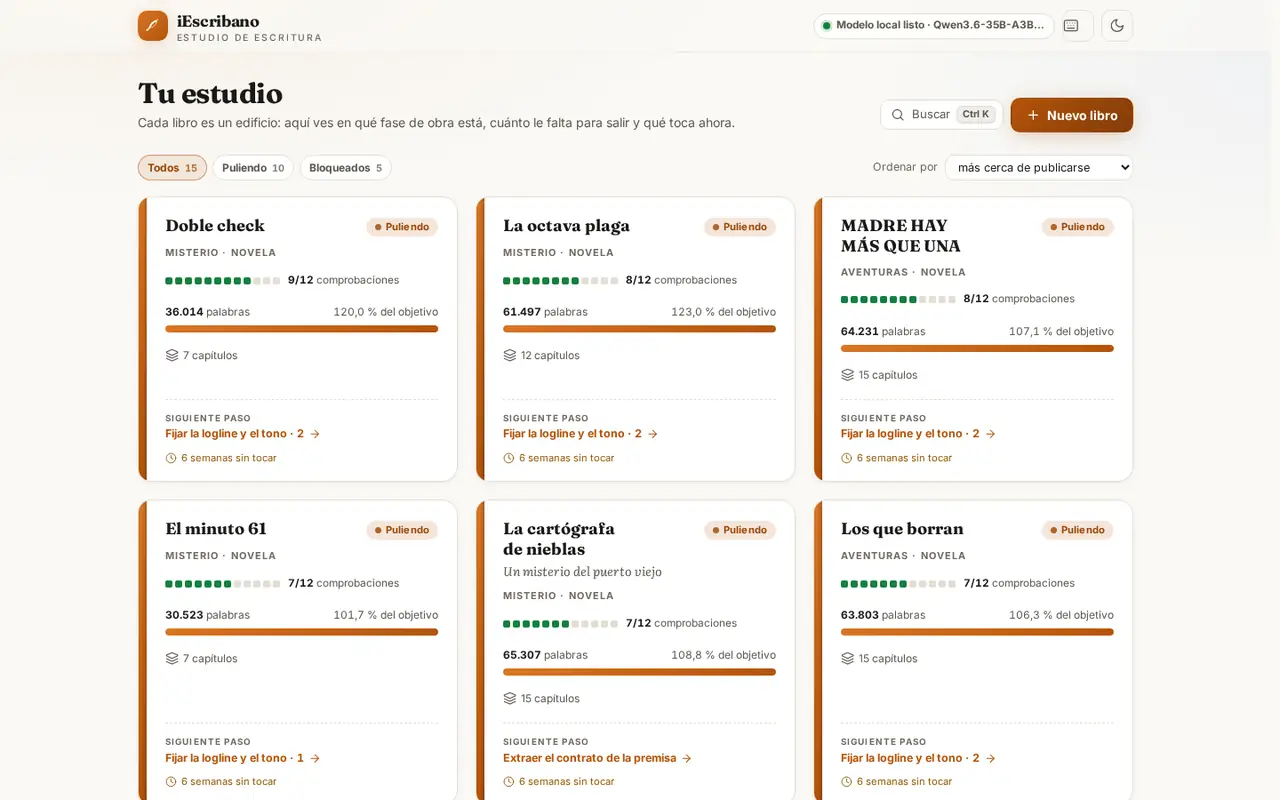
Task: Click the '63.803 palabras' word count
Action: click(883, 615)
